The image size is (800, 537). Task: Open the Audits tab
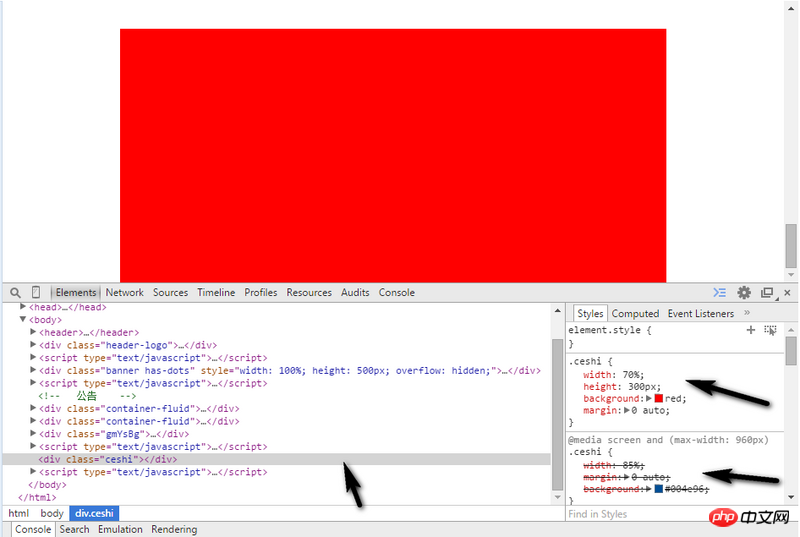(355, 292)
